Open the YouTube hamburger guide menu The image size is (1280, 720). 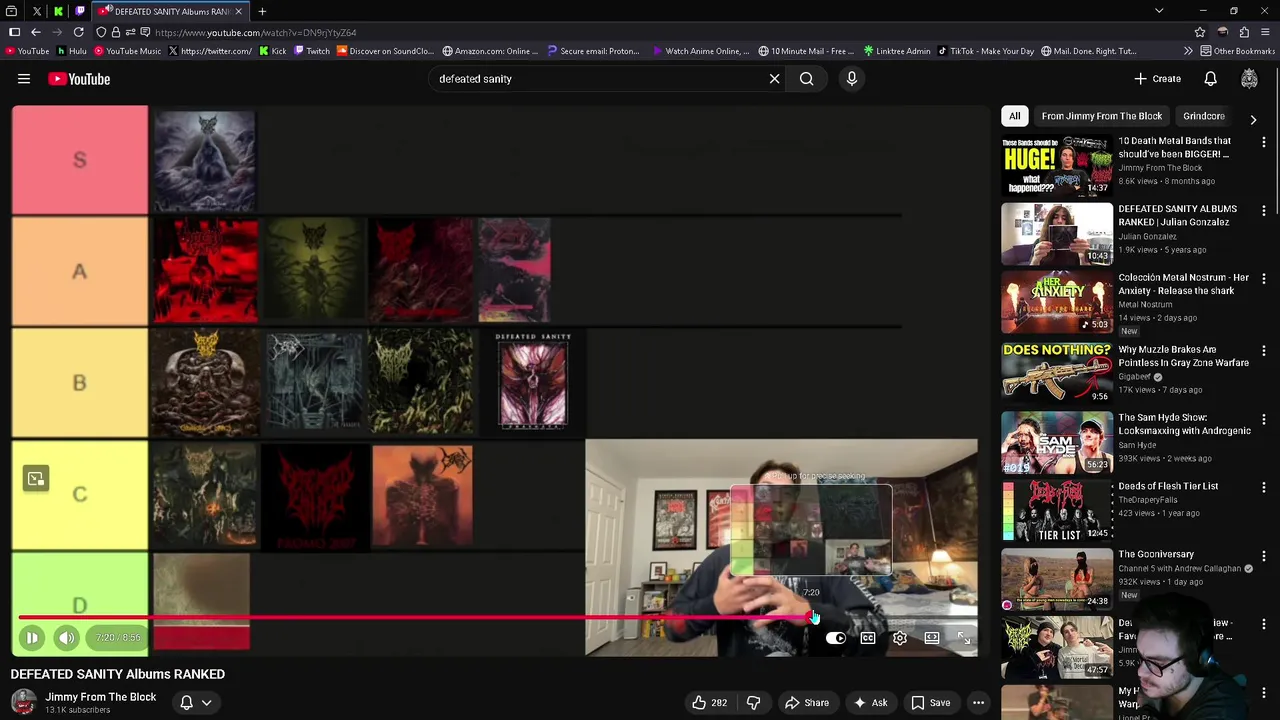[24, 79]
